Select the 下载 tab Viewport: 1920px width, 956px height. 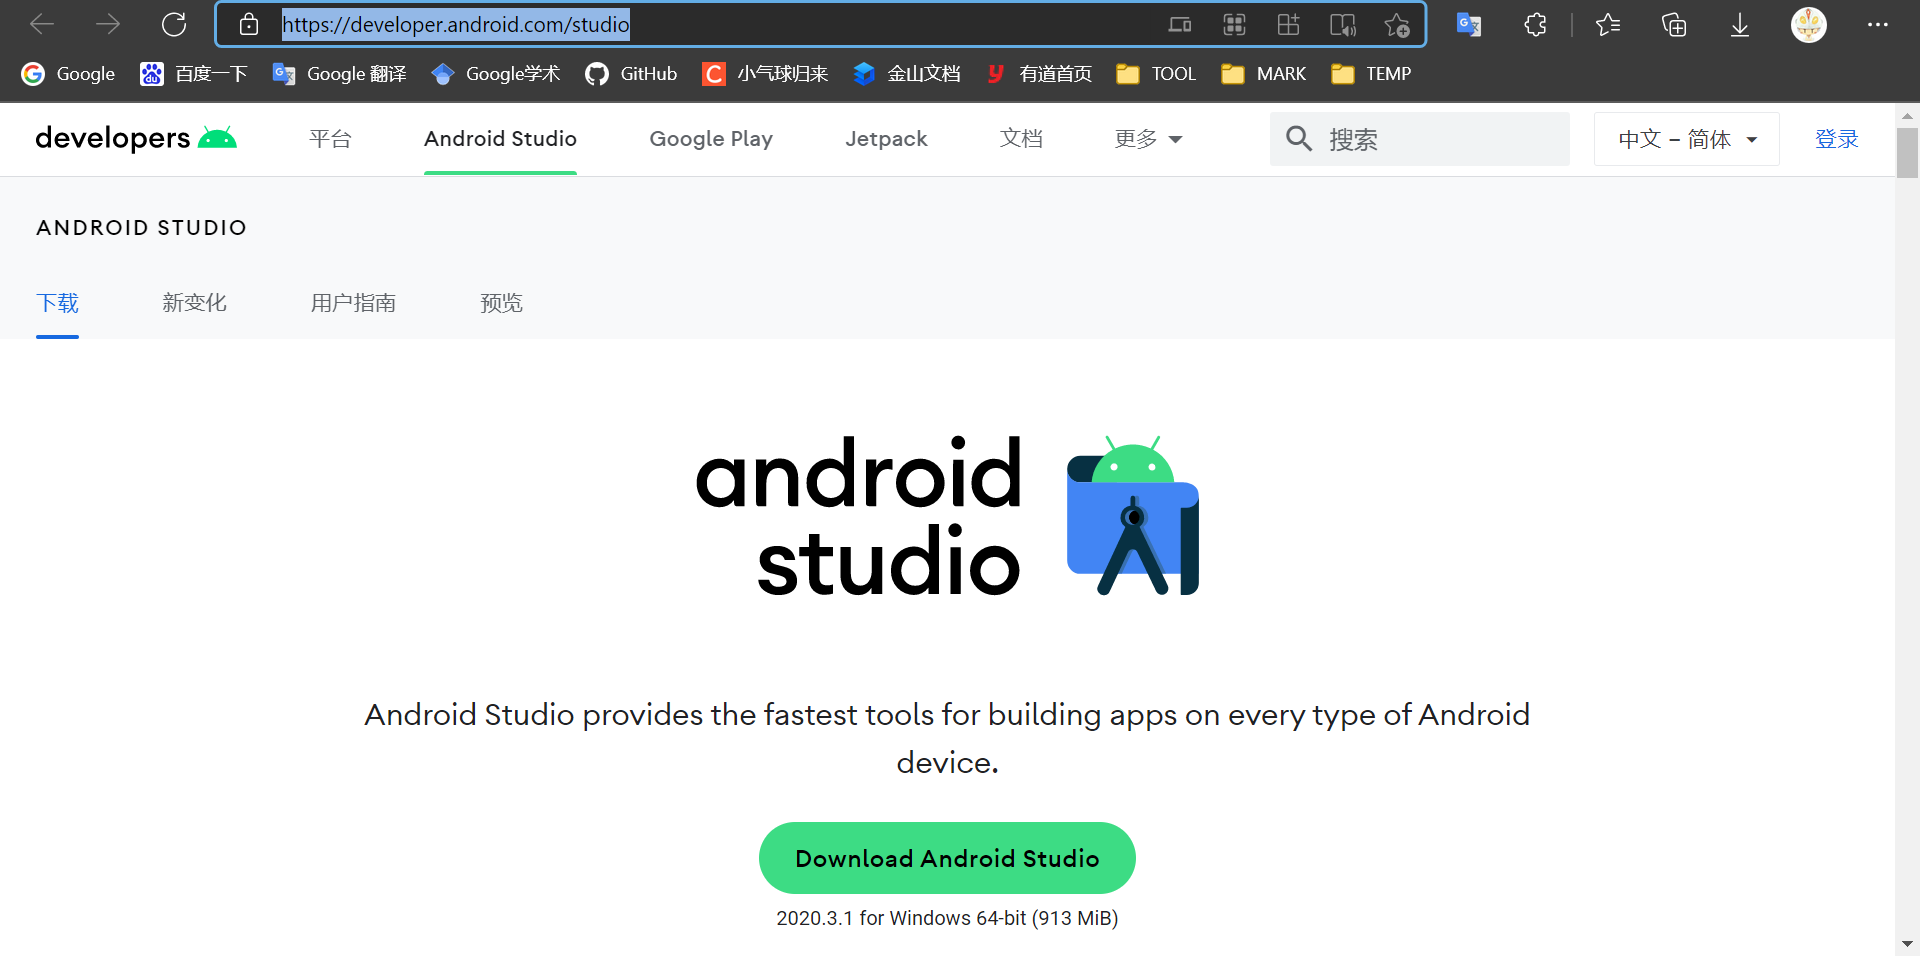(x=57, y=302)
